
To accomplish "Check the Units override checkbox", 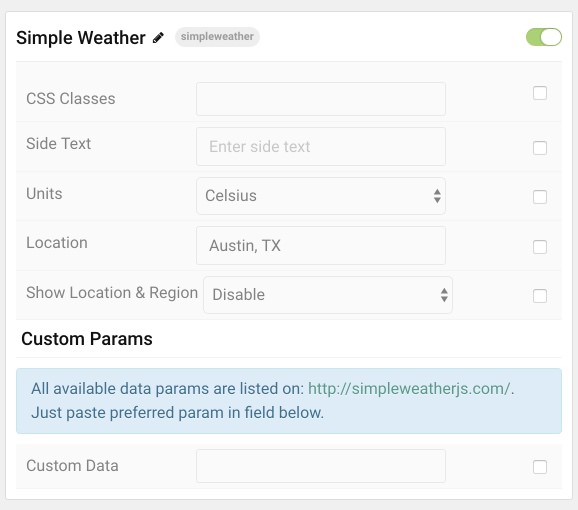I will click(540, 197).
